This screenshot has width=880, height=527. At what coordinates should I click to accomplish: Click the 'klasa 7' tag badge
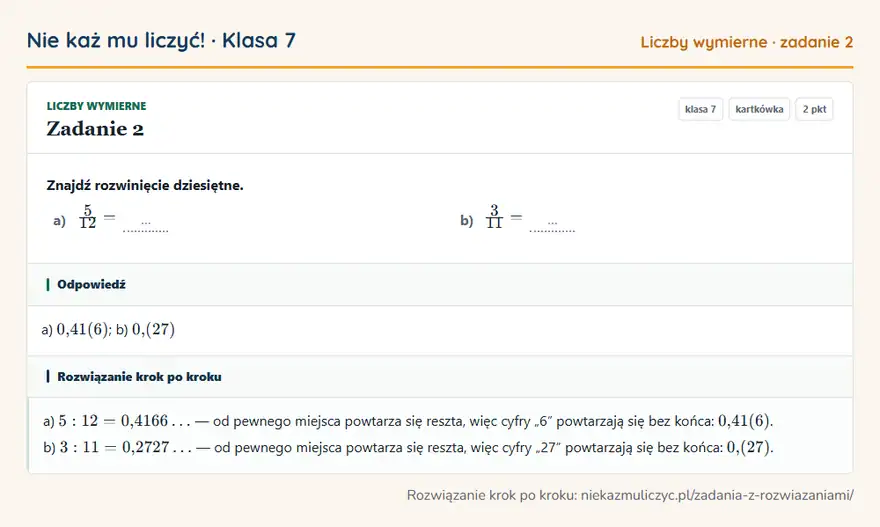700,109
